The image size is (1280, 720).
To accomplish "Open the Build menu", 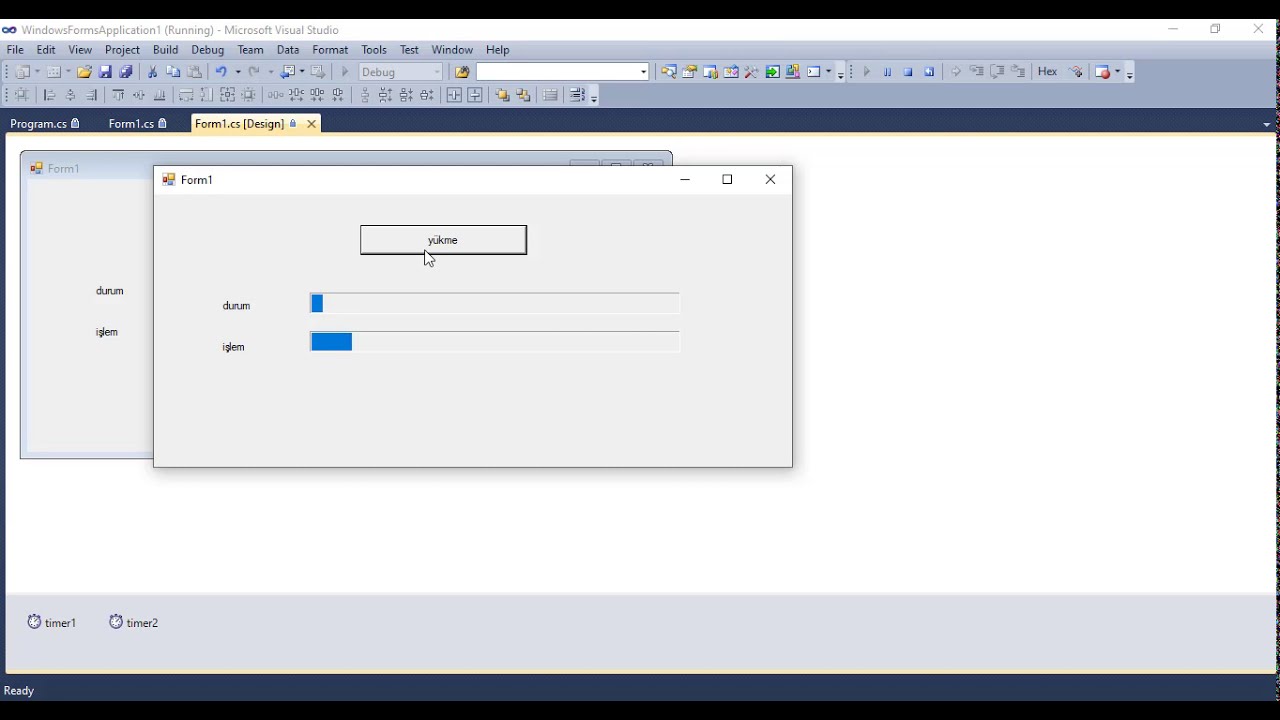I will pos(166,50).
